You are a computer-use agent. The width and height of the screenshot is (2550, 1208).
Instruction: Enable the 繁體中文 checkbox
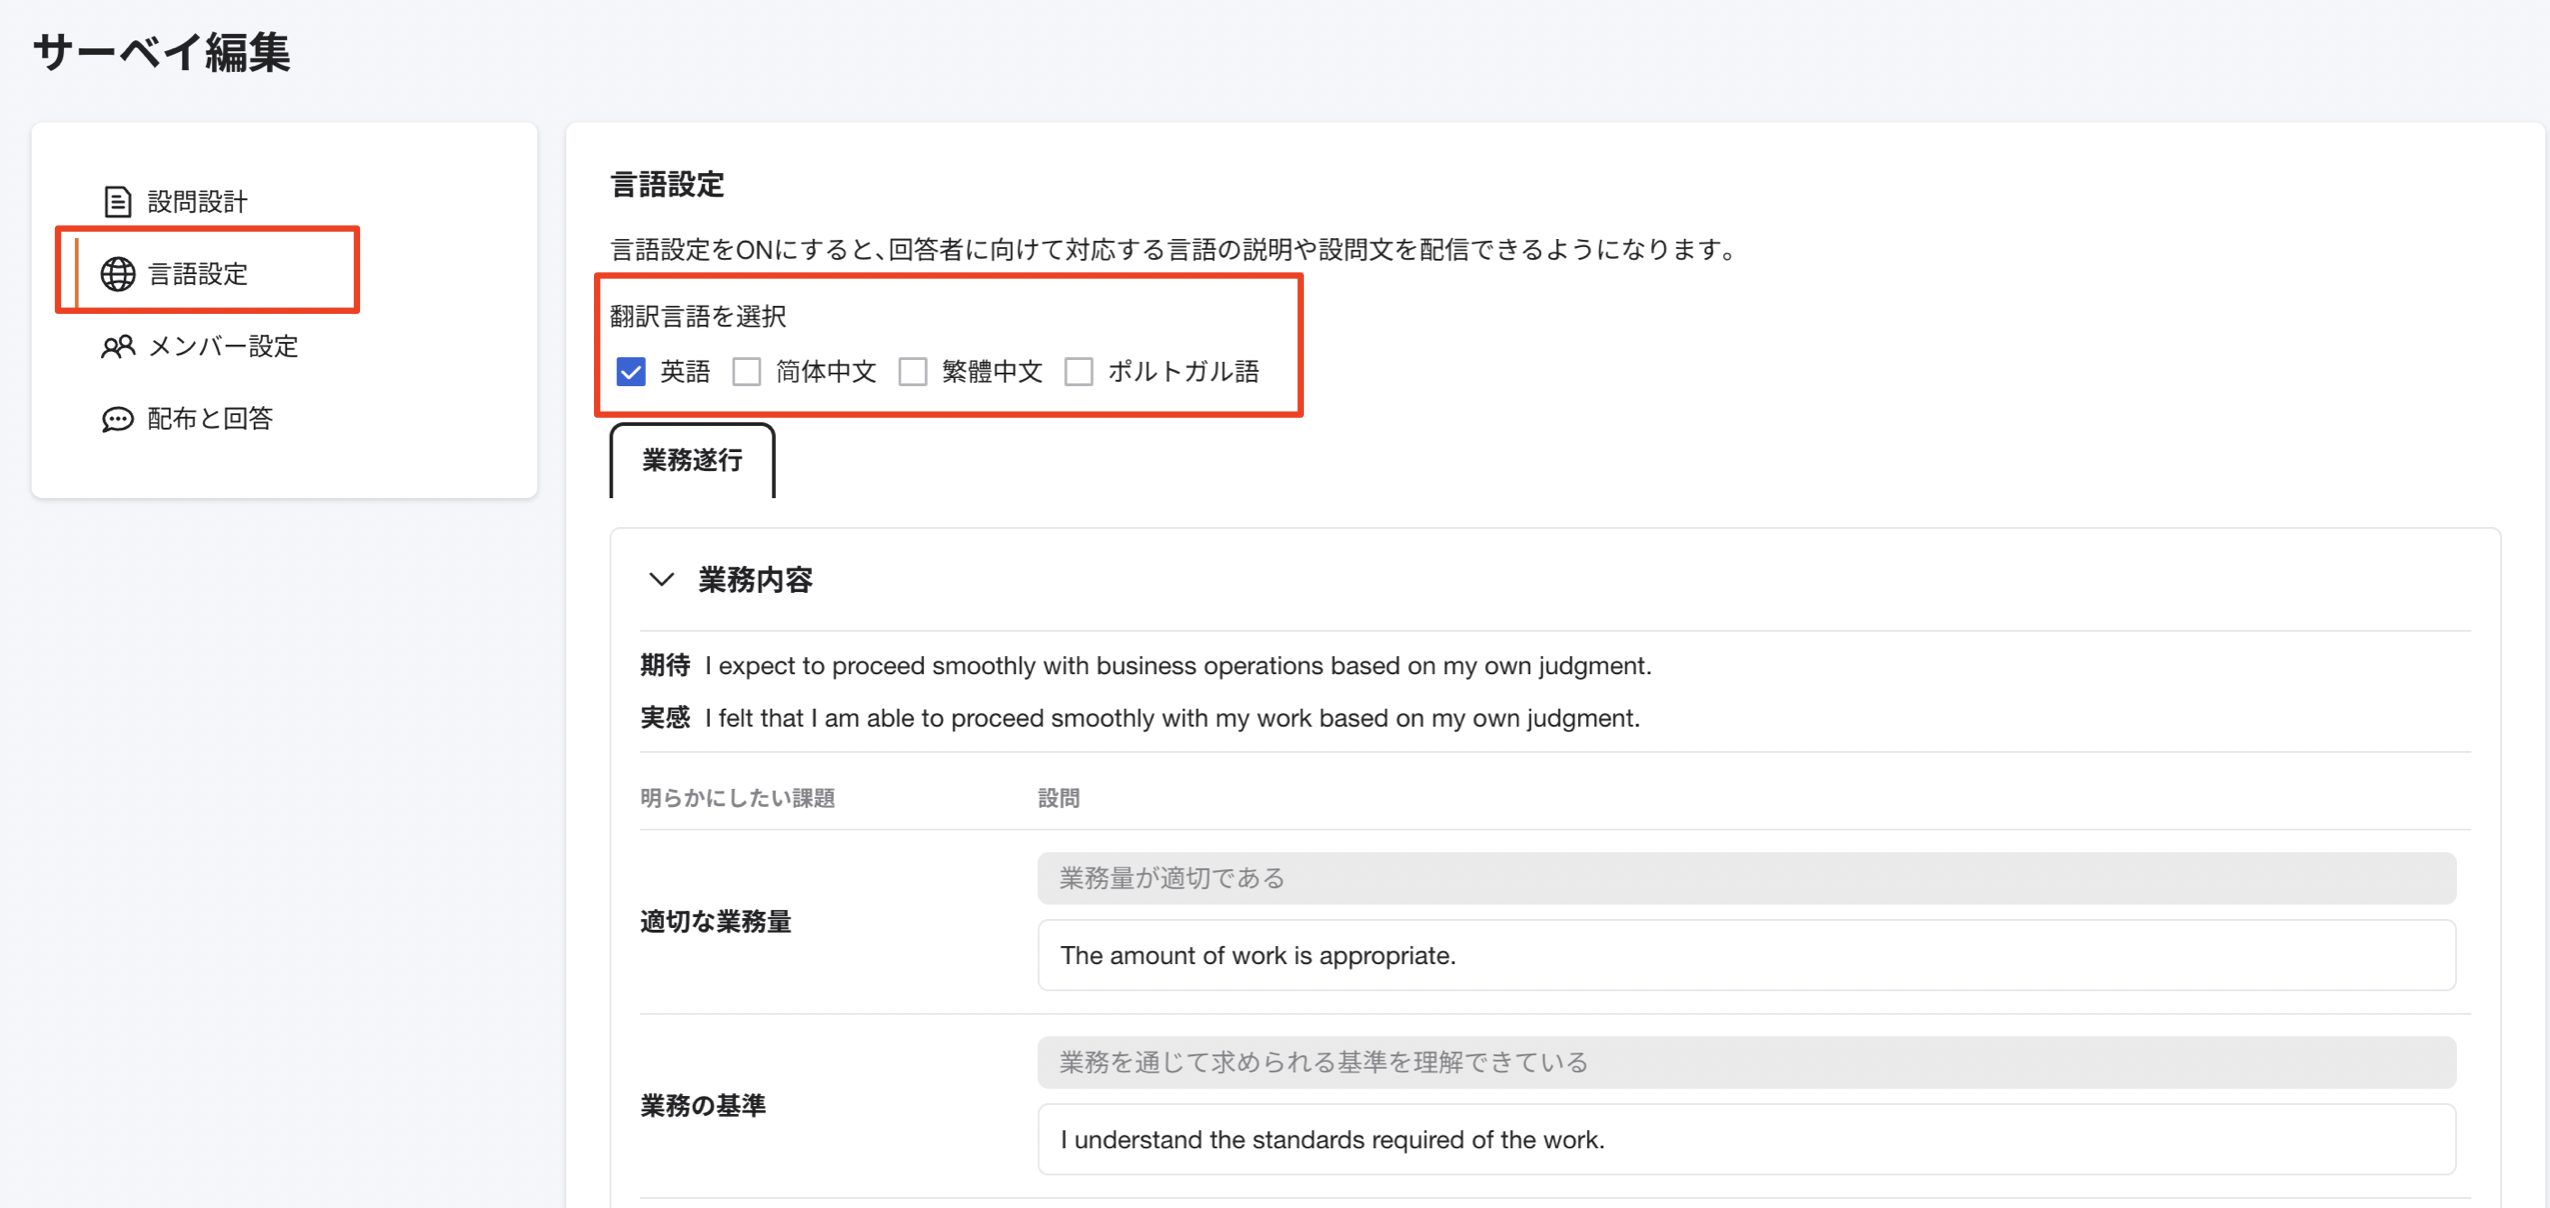pyautogui.click(x=913, y=372)
